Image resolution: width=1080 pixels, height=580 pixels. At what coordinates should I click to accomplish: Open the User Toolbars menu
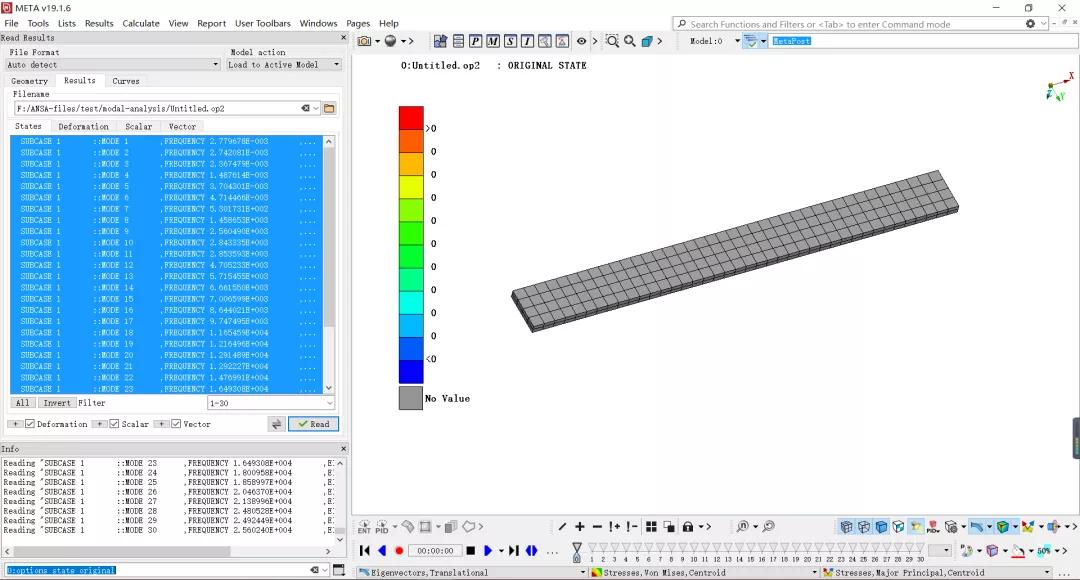[262, 23]
